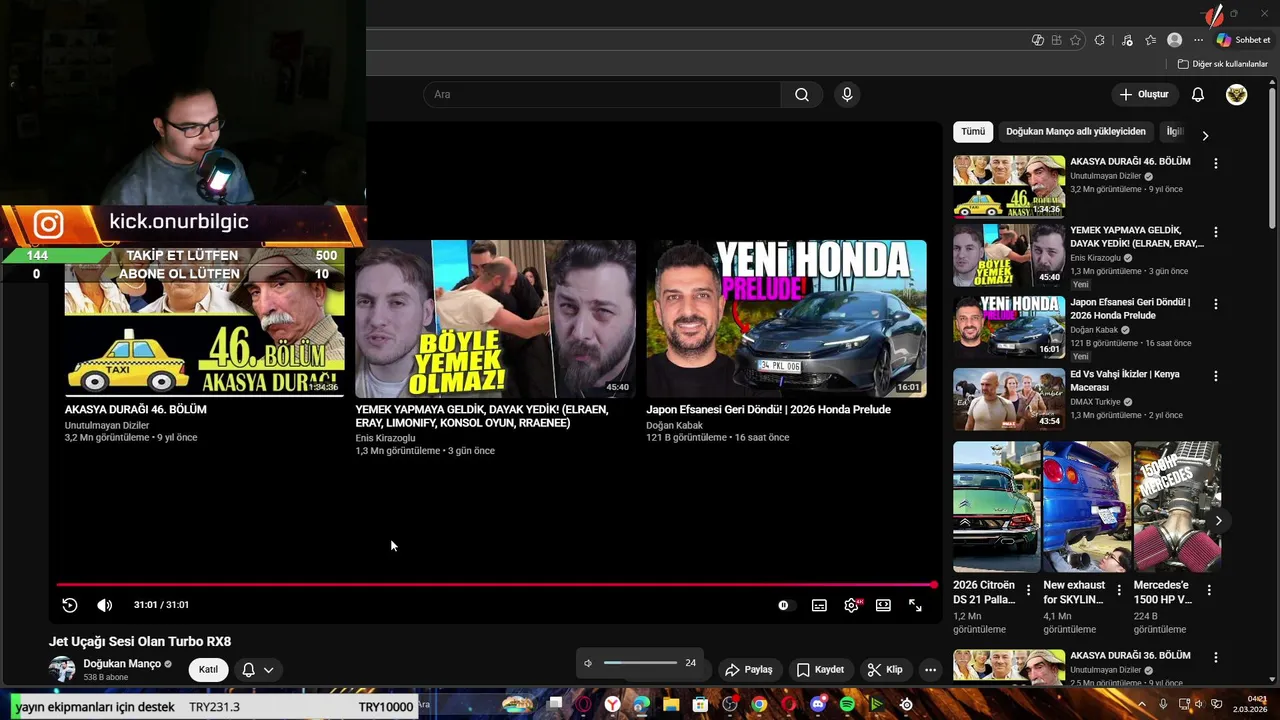Viewport: 1280px width, 720px height.
Task: Open Spotify from the taskbar
Action: (x=847, y=705)
